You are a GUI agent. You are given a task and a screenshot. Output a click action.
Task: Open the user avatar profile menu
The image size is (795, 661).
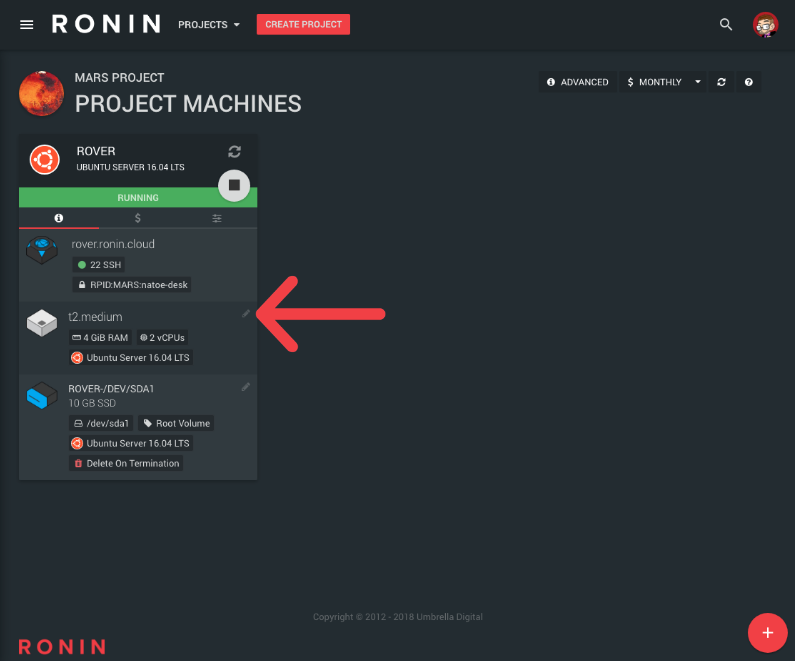(765, 25)
